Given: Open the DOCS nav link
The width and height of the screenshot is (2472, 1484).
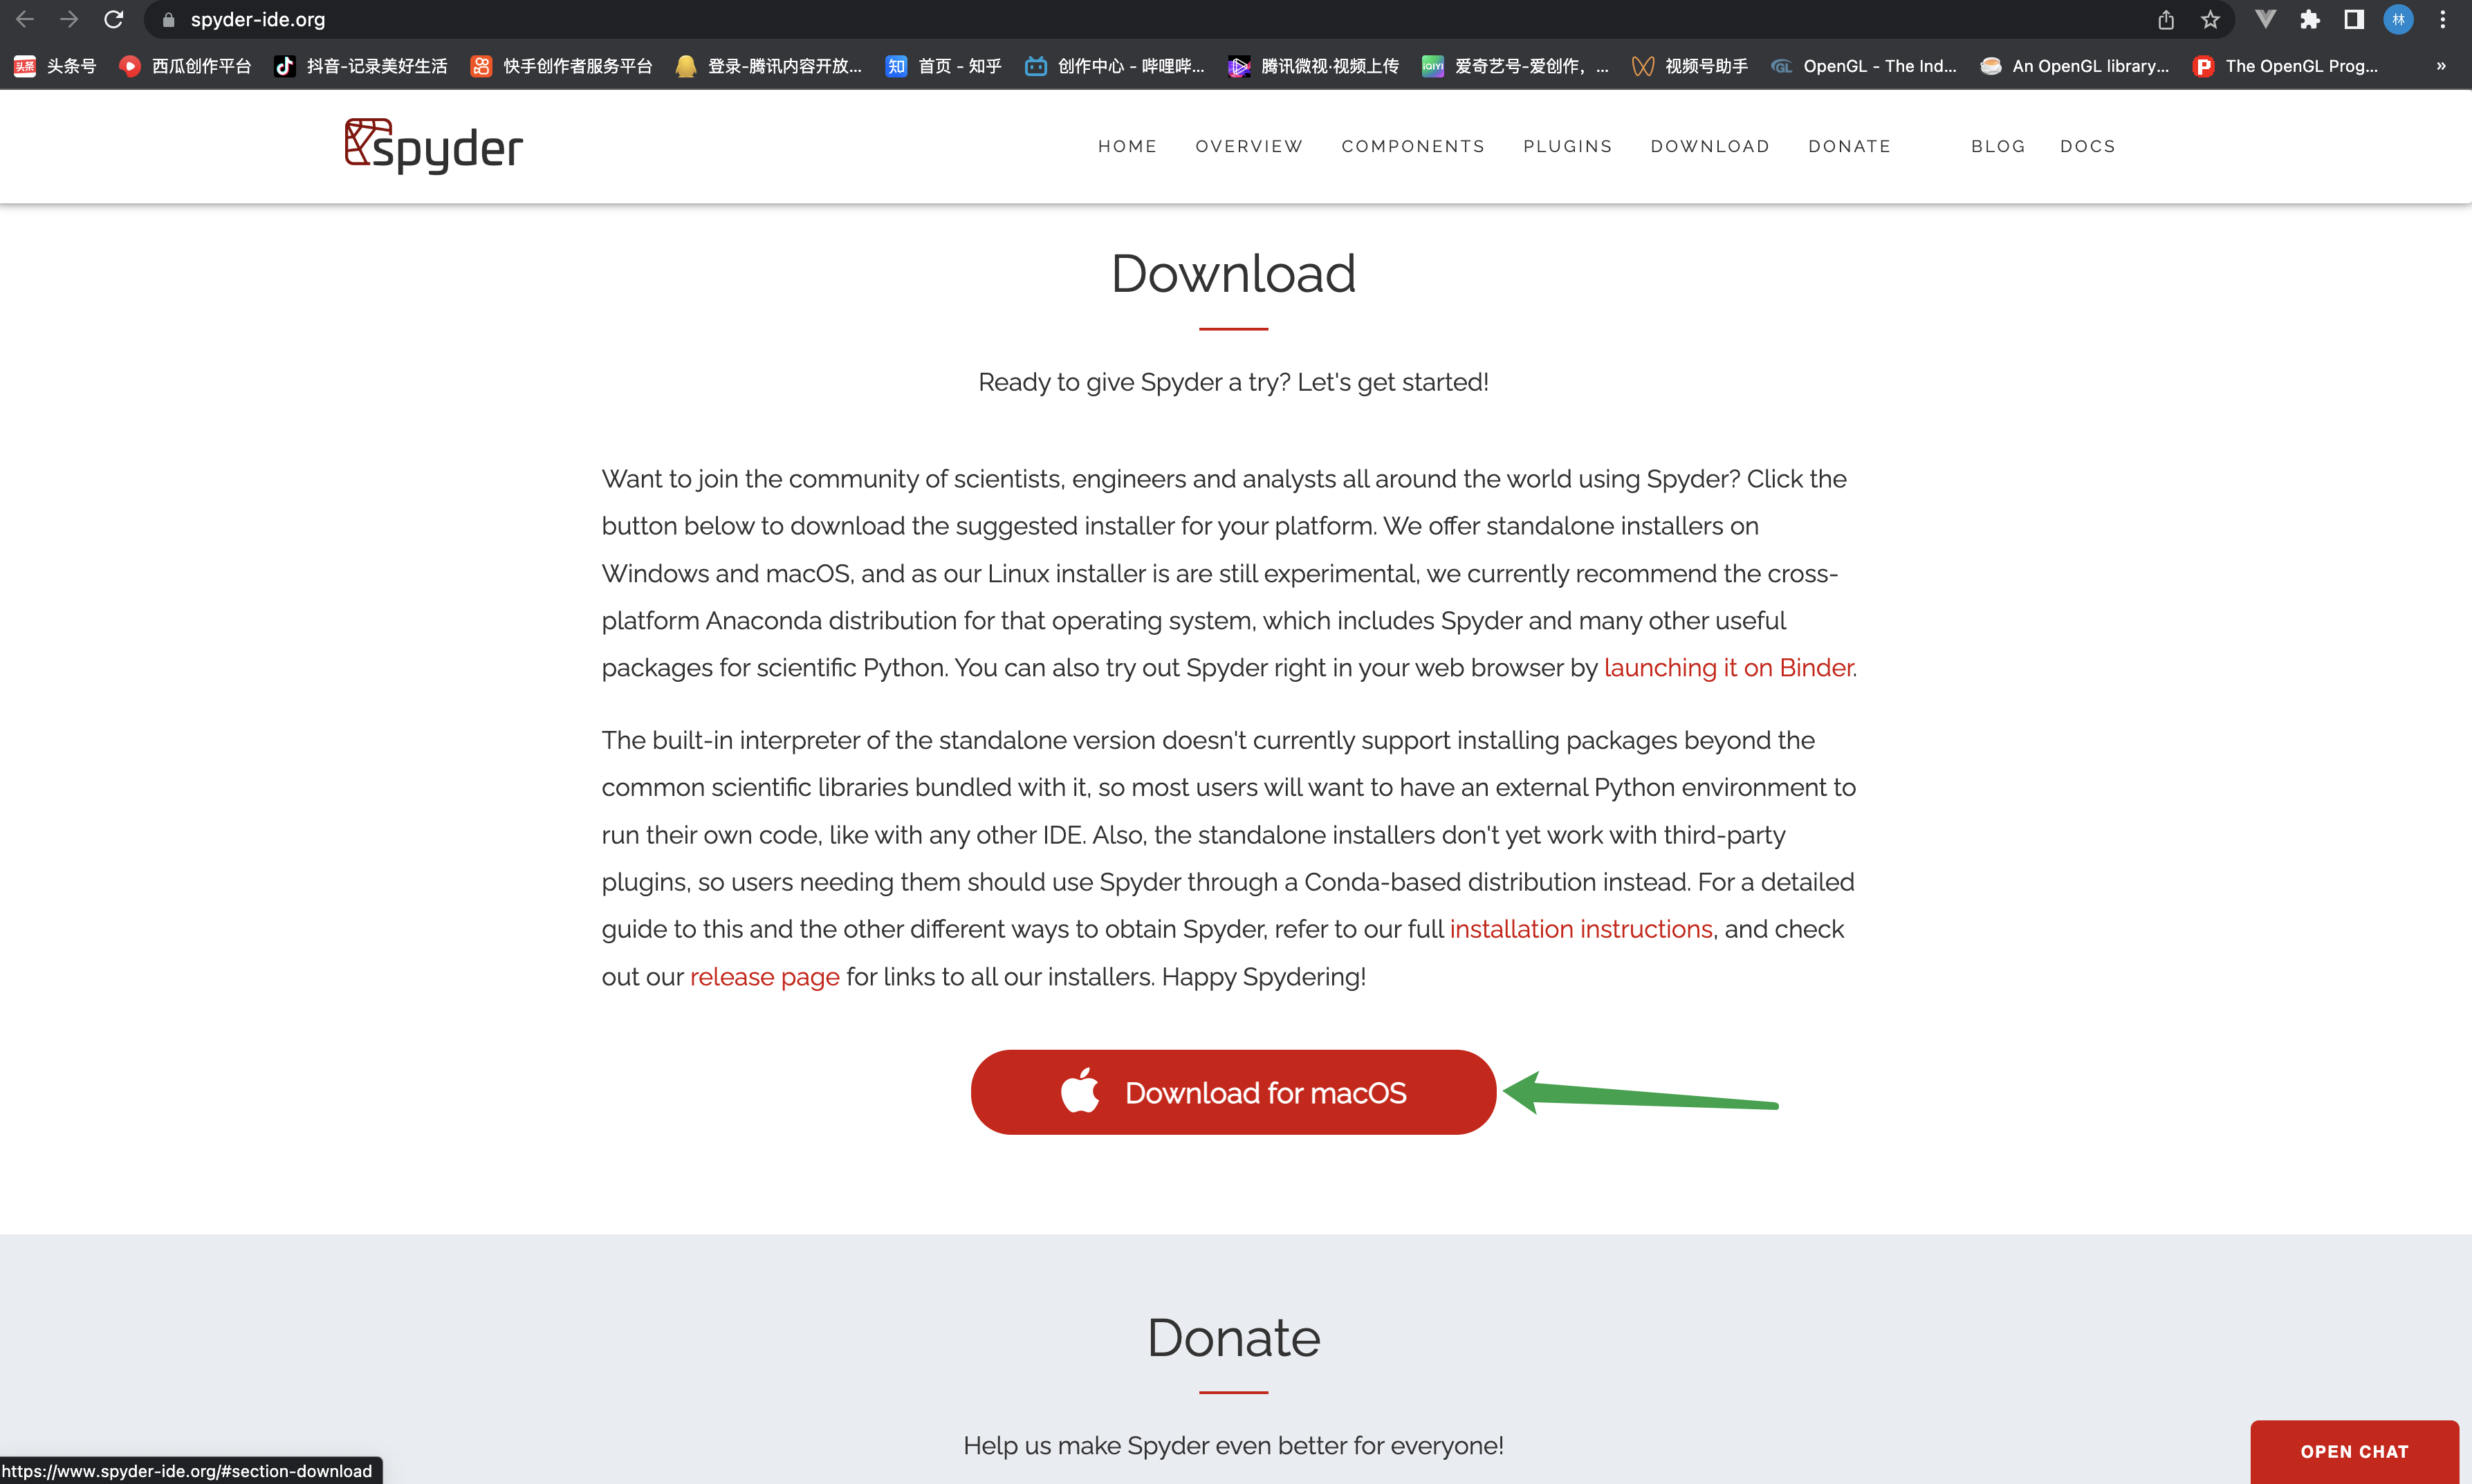Looking at the screenshot, I should pyautogui.click(x=2088, y=146).
